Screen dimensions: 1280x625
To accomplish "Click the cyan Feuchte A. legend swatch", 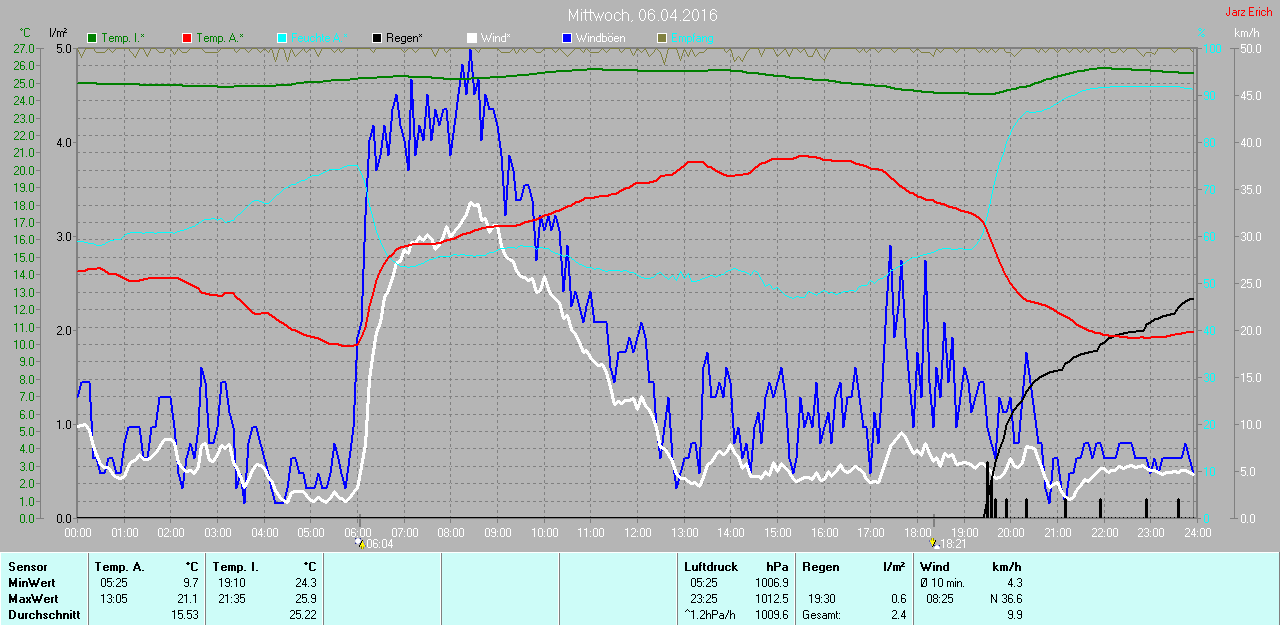I will click(282, 38).
